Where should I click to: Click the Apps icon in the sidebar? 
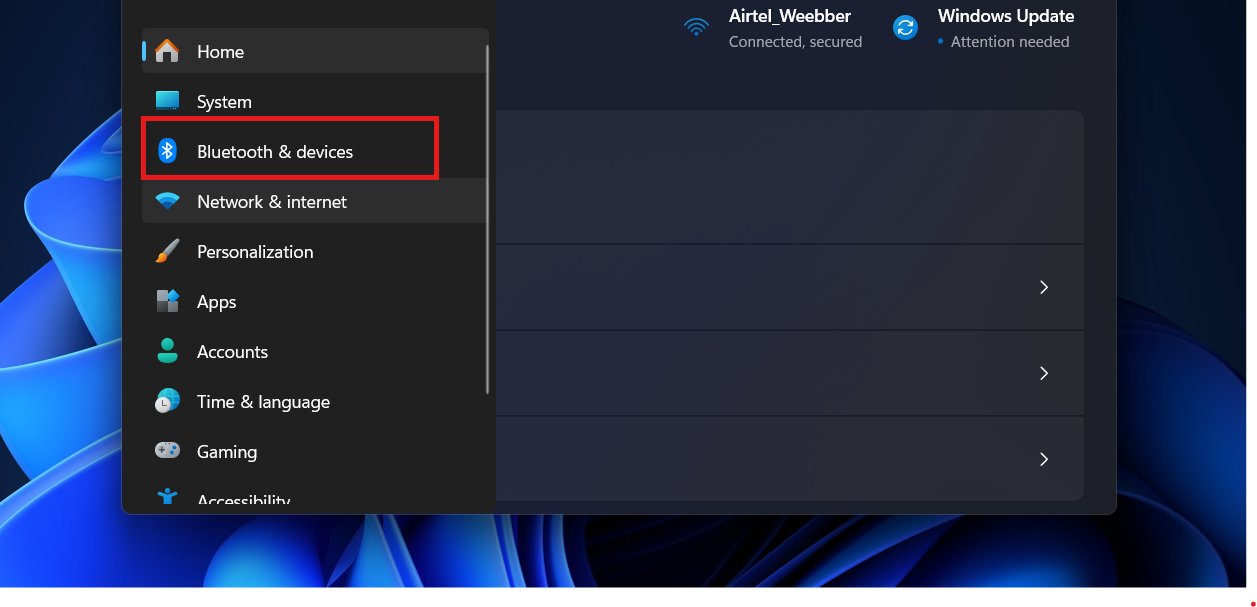pos(166,301)
